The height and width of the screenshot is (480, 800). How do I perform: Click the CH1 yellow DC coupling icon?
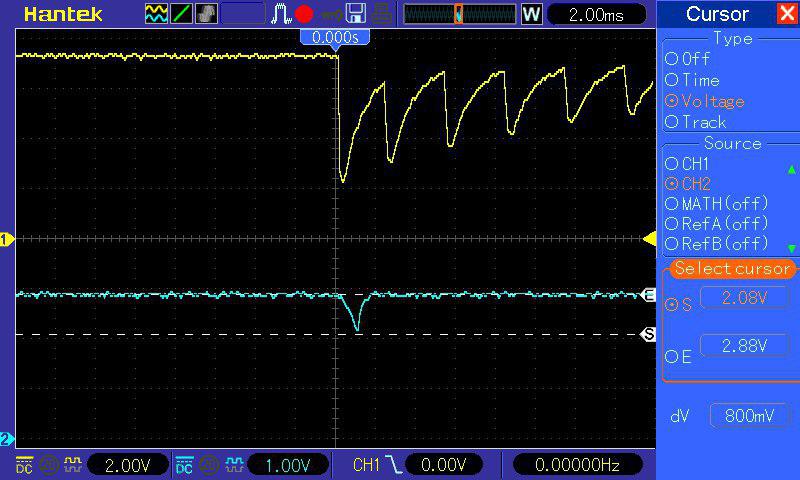point(24,465)
